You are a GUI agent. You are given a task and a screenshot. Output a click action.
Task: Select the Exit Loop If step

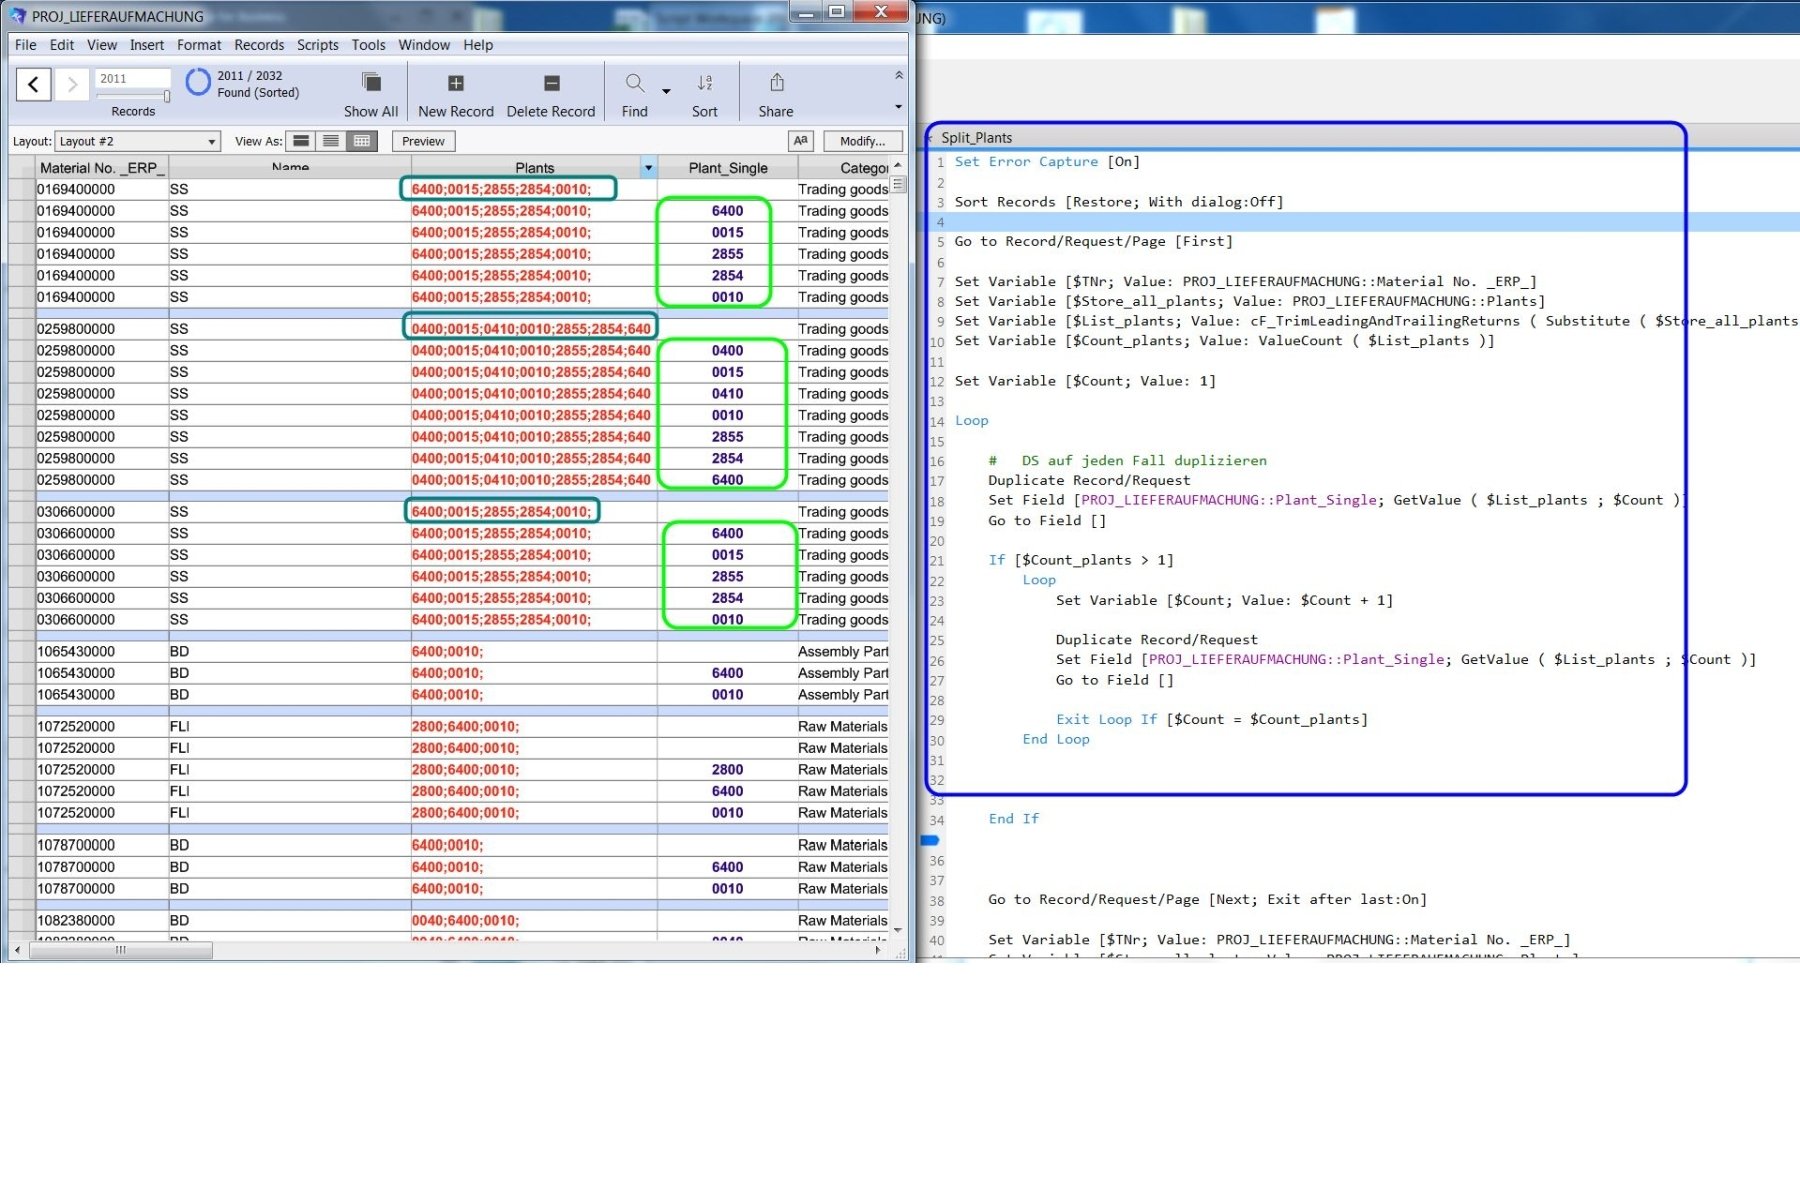[1212, 719]
